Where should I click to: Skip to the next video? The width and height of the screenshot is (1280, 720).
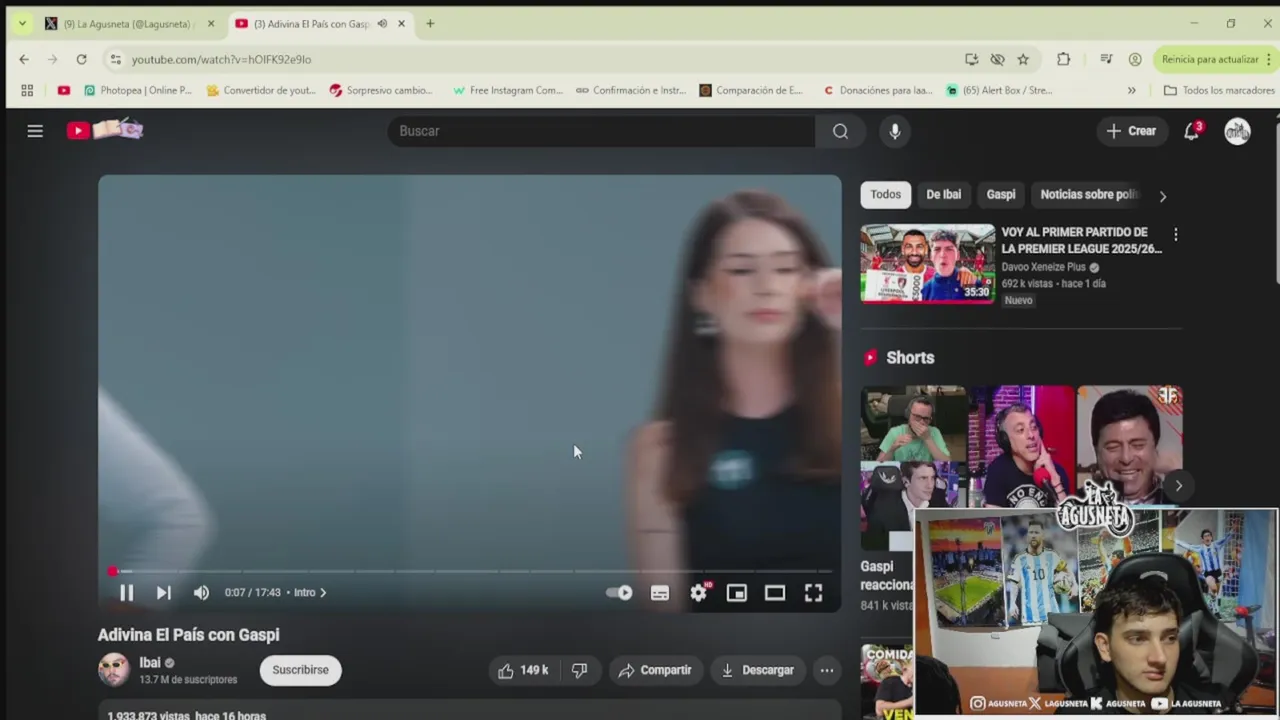click(x=164, y=593)
